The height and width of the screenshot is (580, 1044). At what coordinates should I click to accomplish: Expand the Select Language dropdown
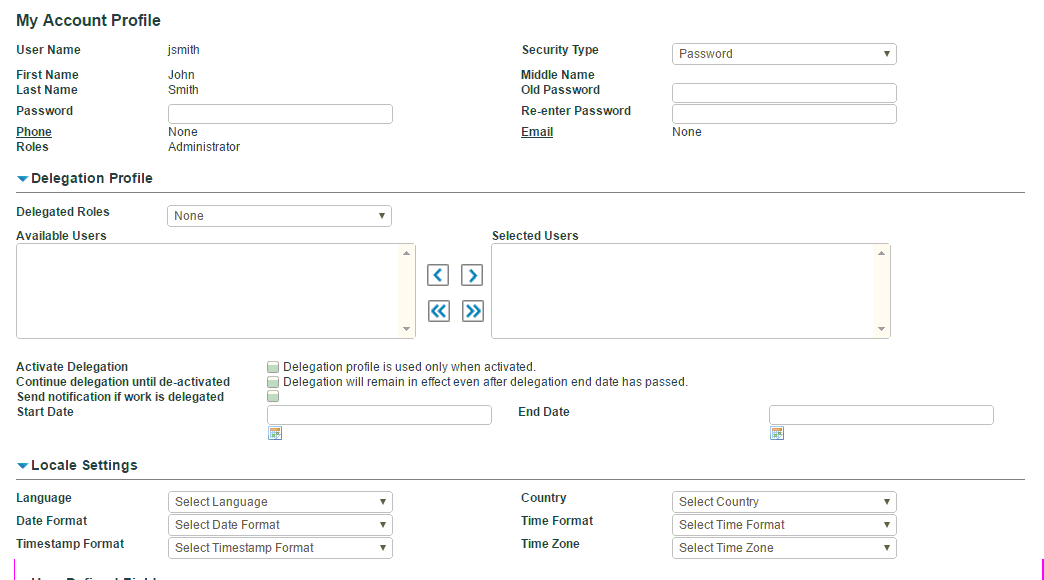click(x=280, y=502)
